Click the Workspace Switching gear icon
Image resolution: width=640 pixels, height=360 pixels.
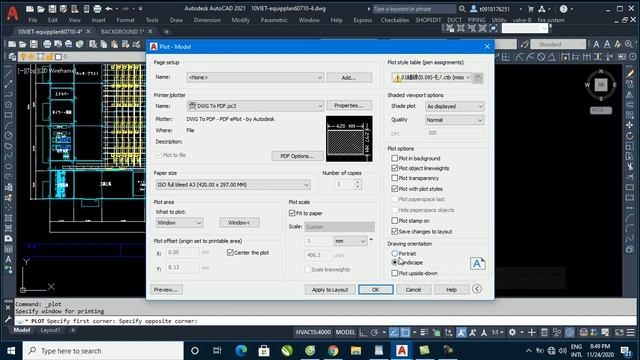[x=512, y=332]
